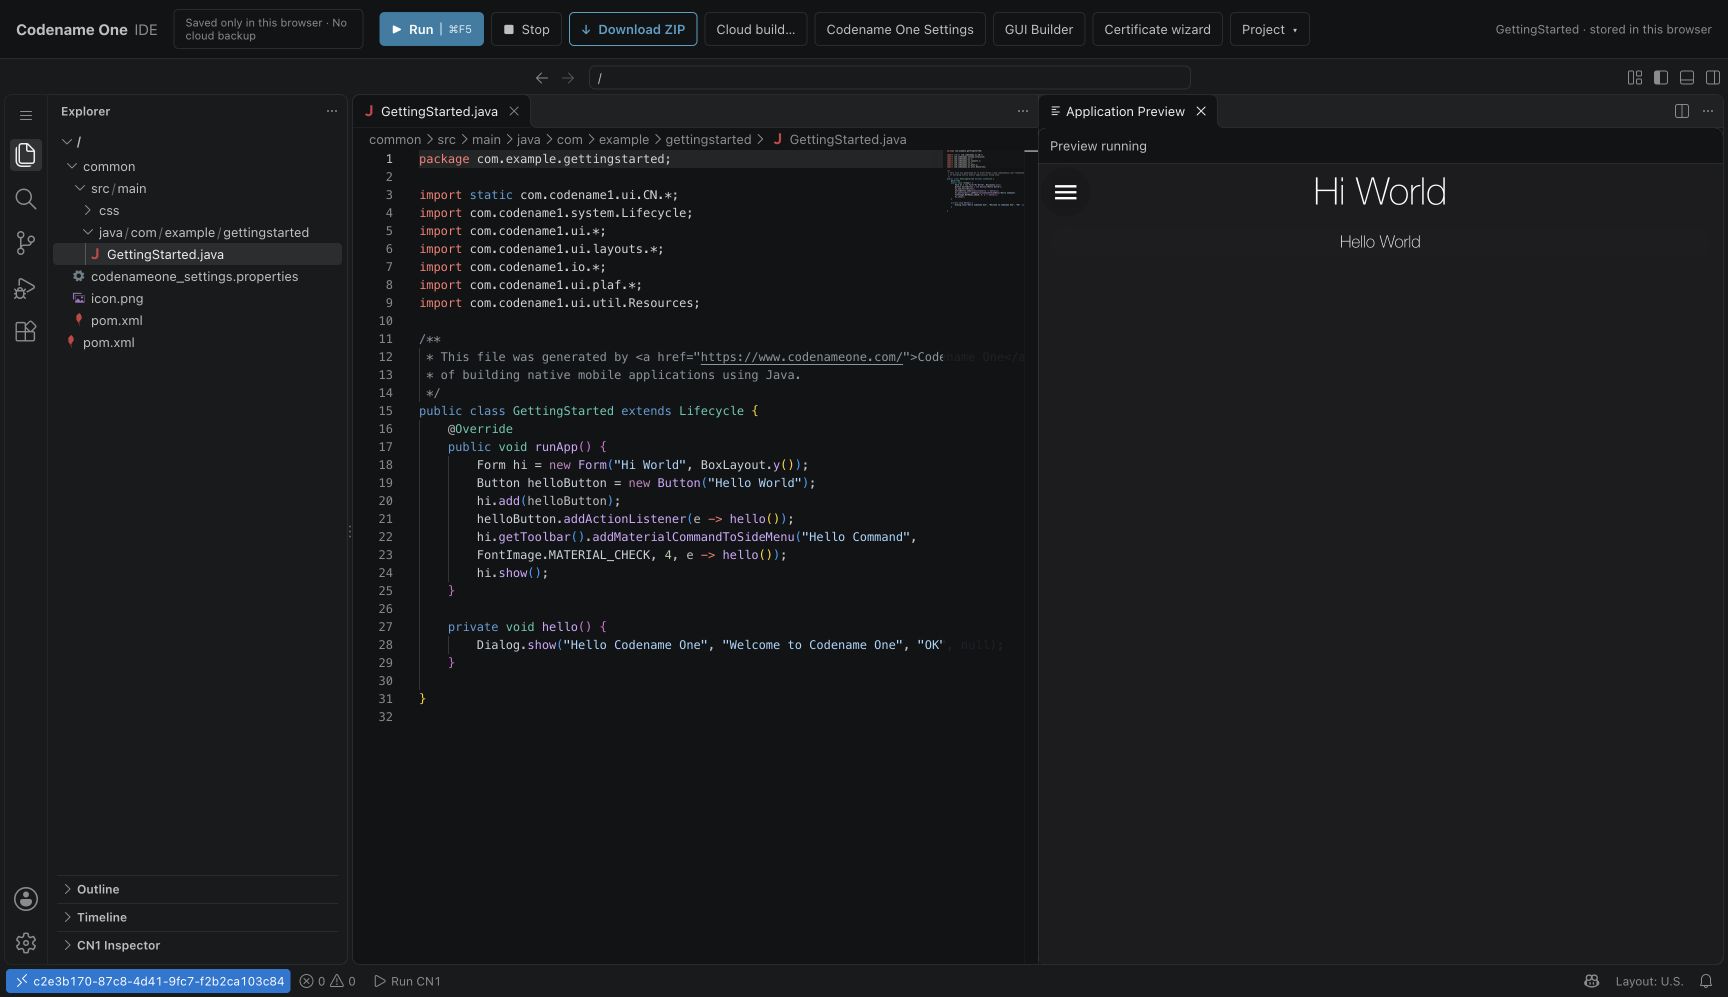1728x997 pixels.
Task: Select GettingStarted.java in the file tree
Action: (197, 254)
